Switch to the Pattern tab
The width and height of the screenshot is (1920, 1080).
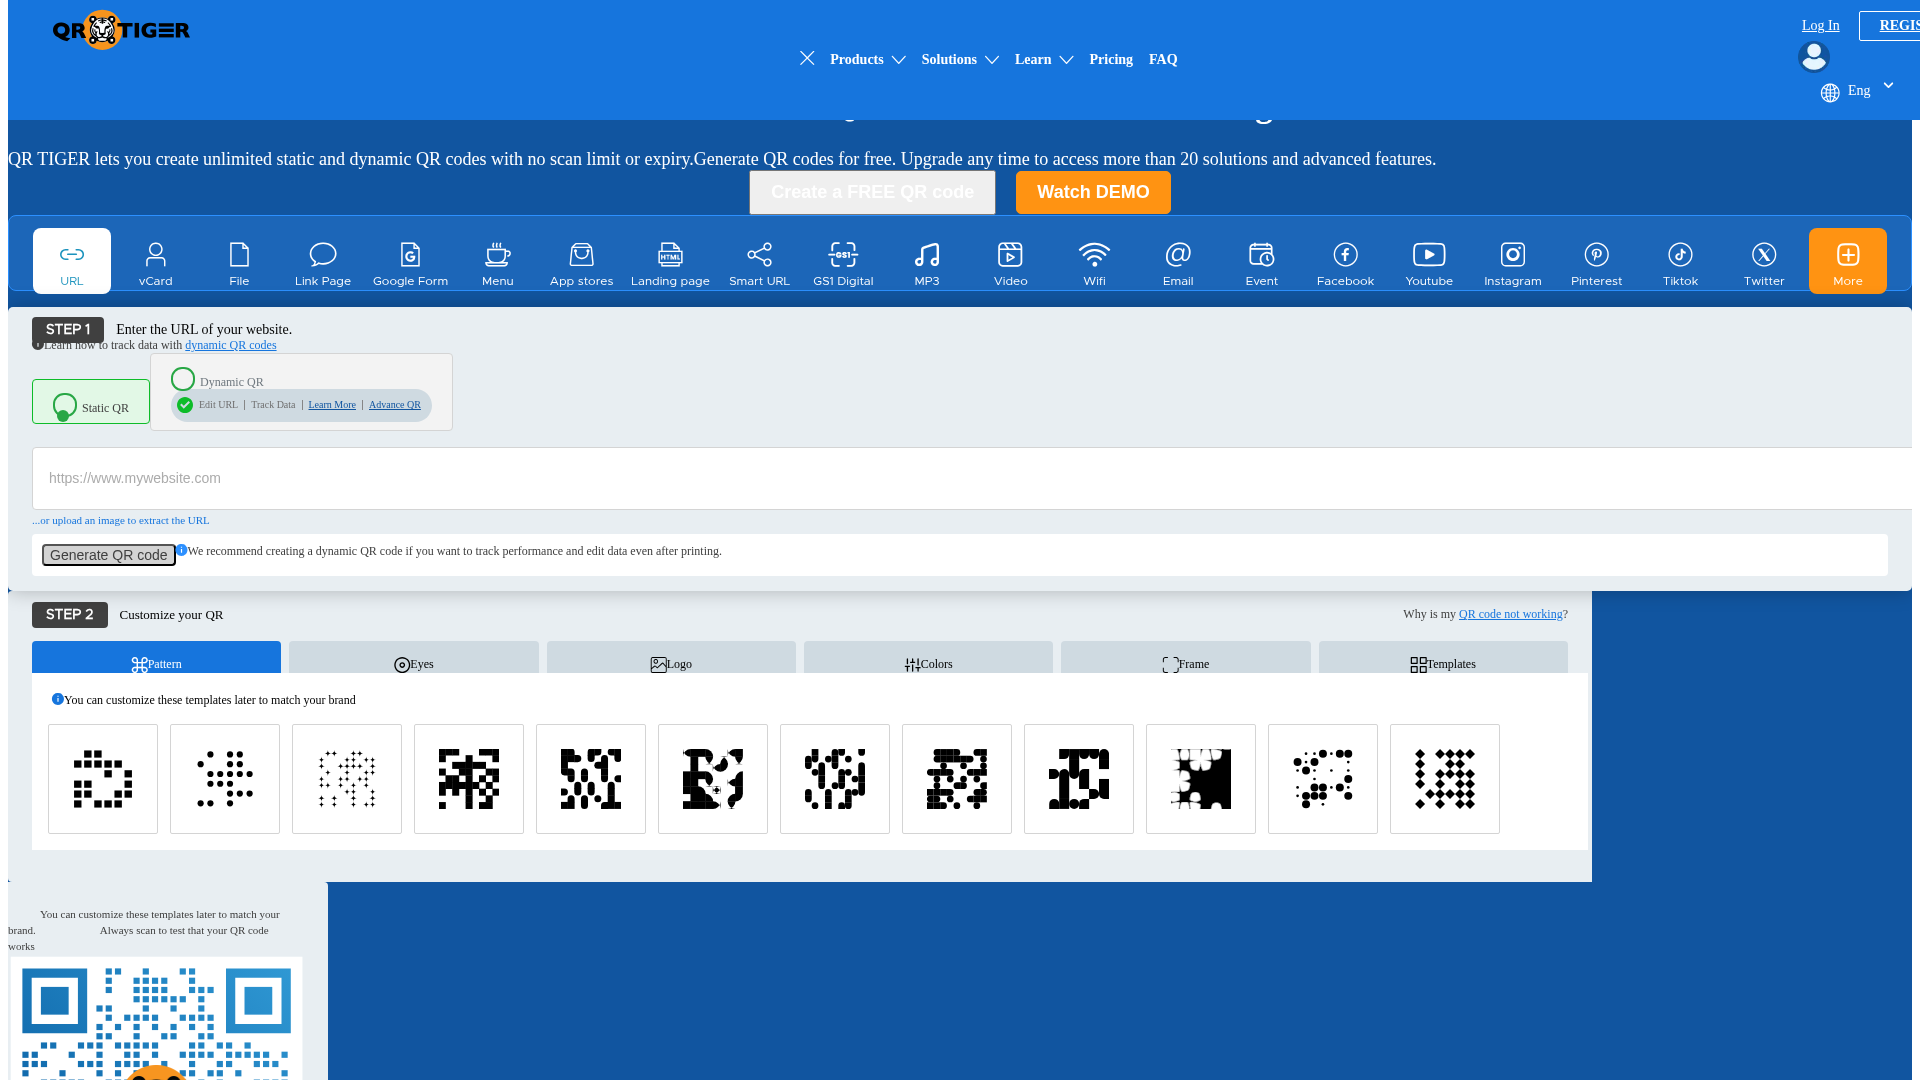pos(156,658)
